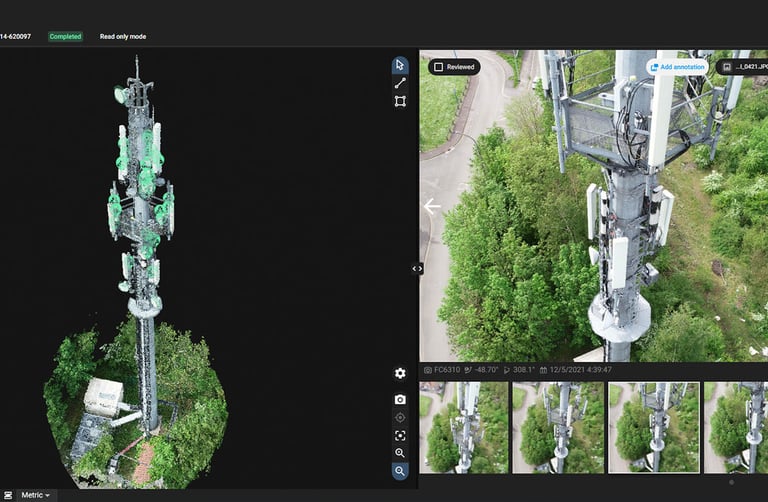Select the rectangle area tool
This screenshot has height=502, width=768.
tap(400, 101)
